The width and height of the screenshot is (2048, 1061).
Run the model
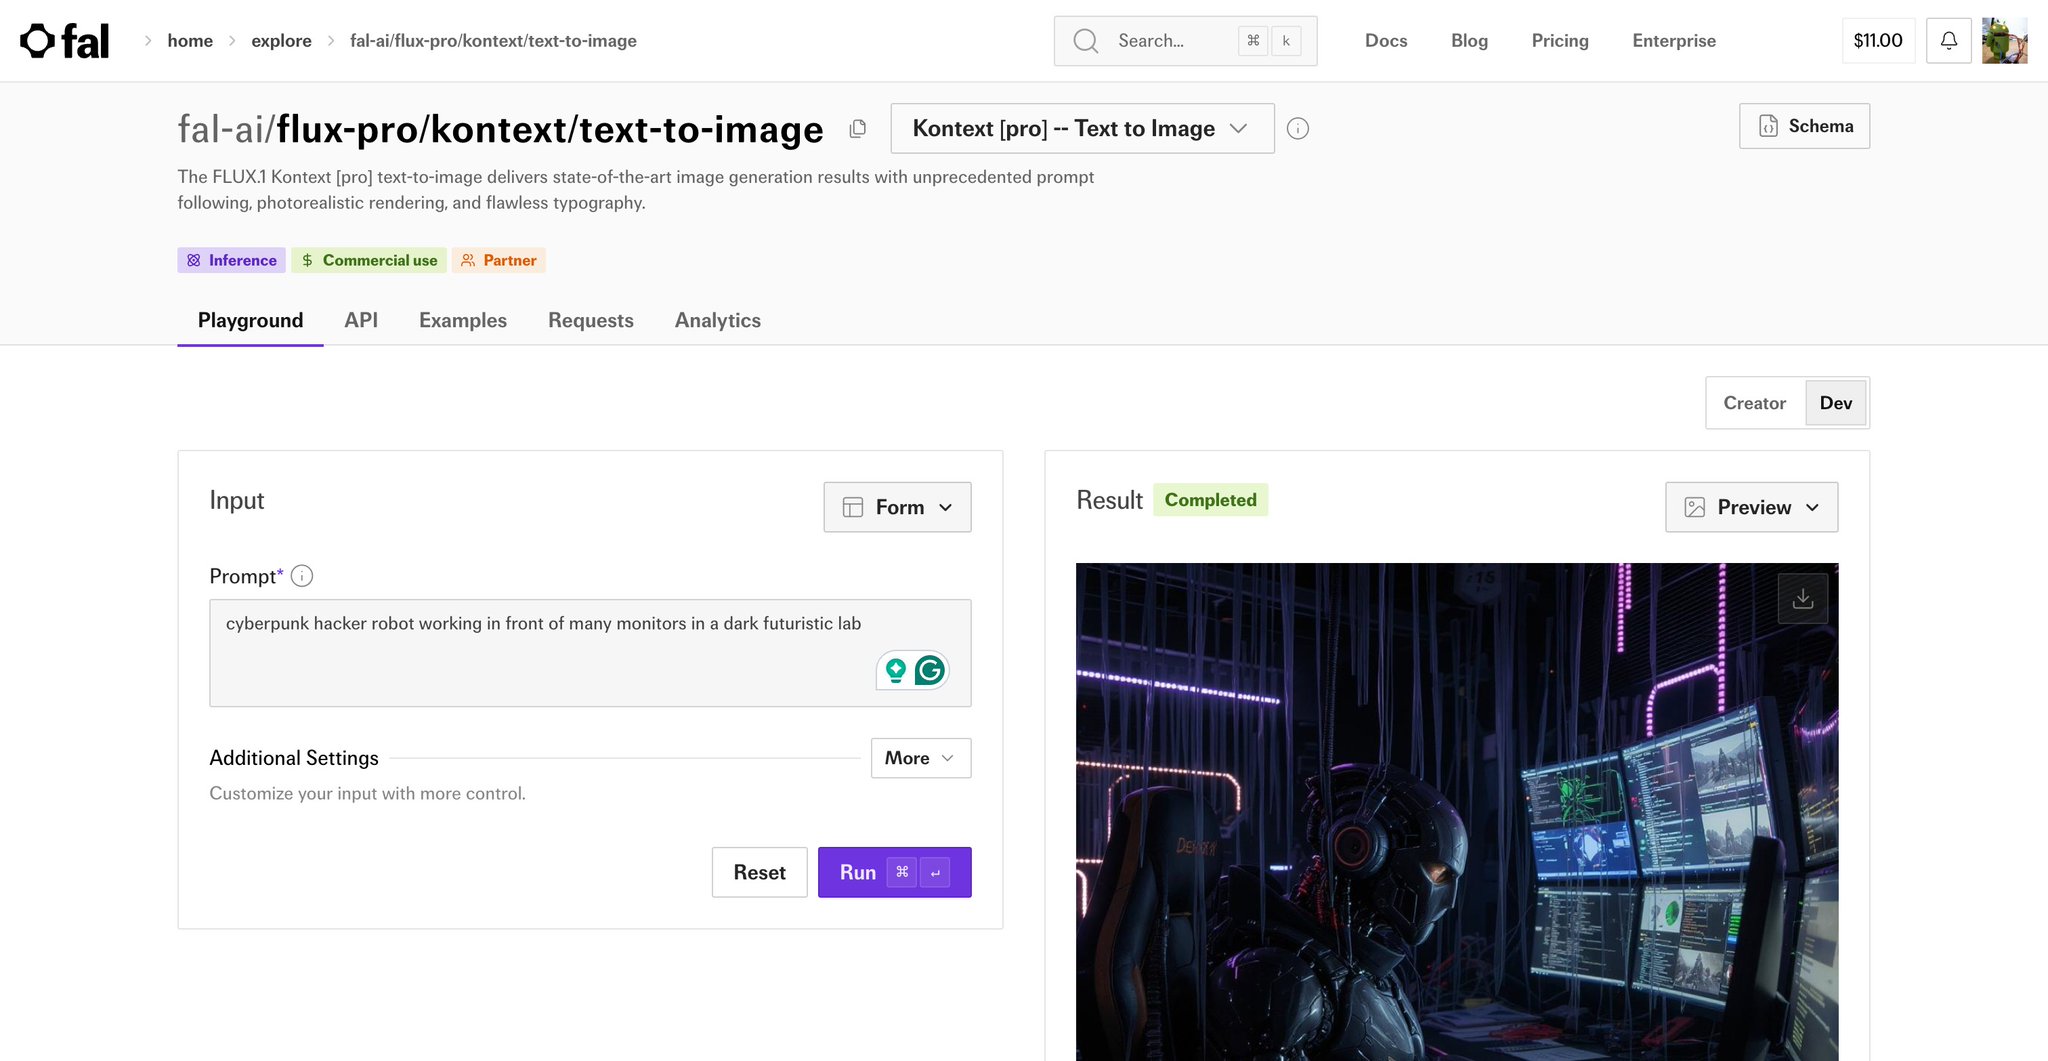[894, 872]
